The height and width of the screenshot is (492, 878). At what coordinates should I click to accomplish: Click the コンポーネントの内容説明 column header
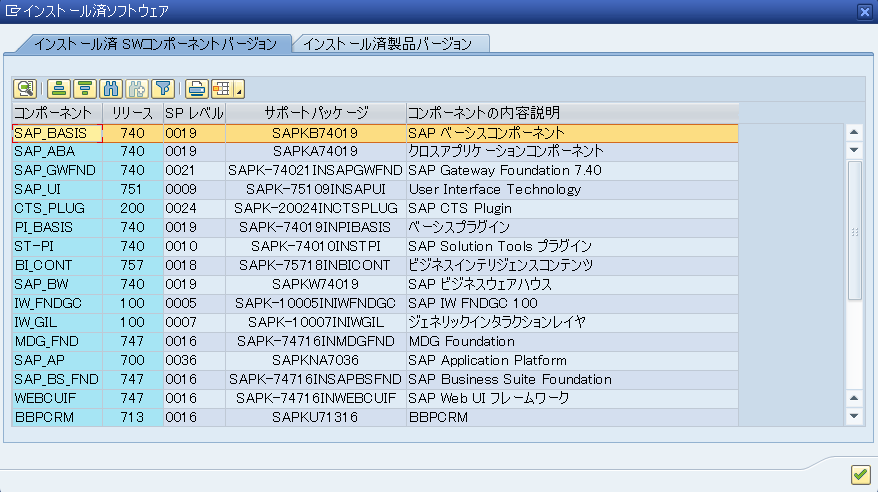[x=572, y=113]
